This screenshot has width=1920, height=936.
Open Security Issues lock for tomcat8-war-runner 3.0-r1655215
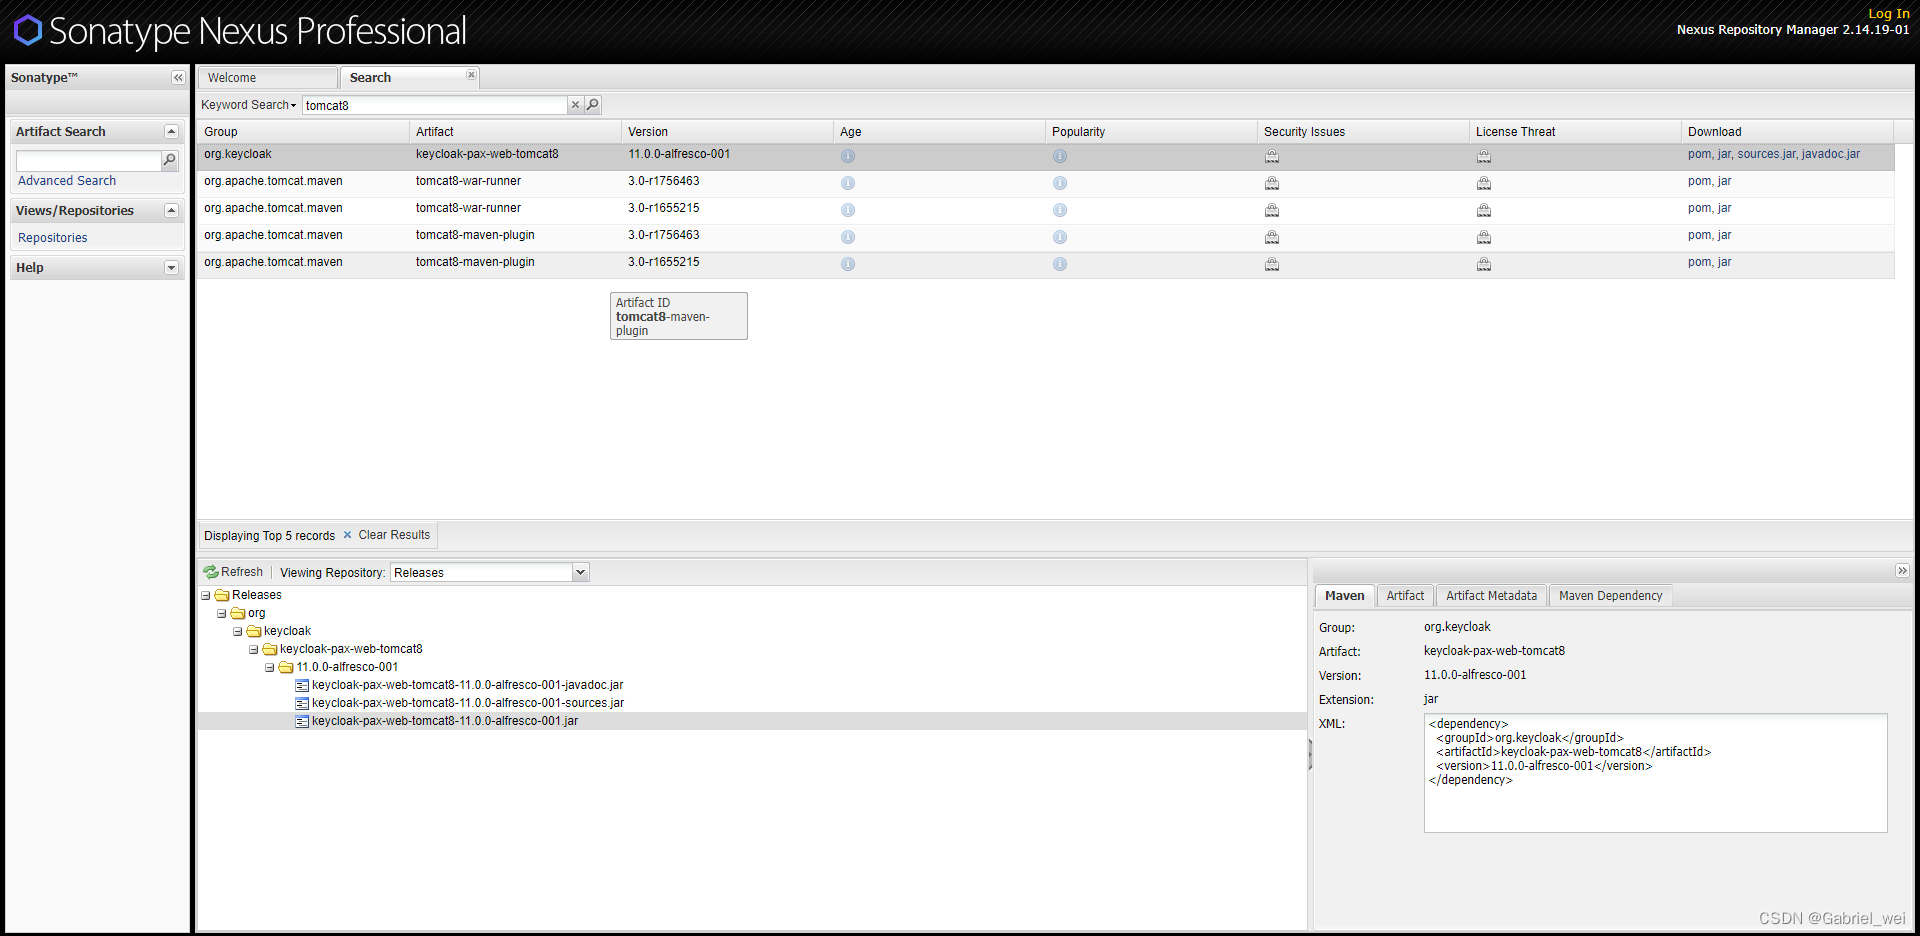click(x=1272, y=210)
